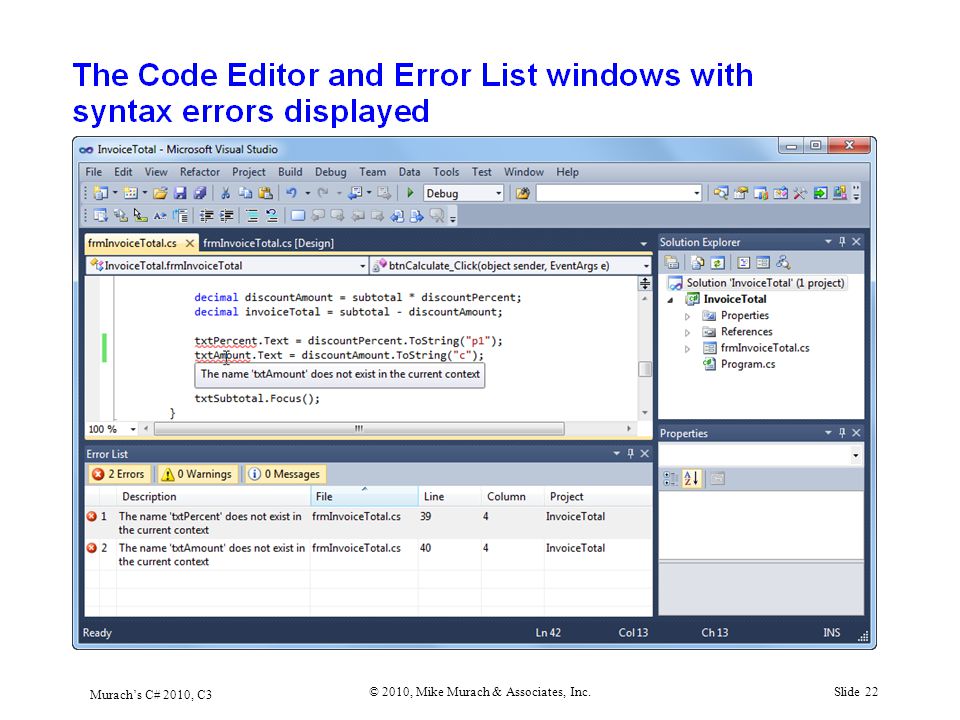Image resolution: width=960 pixels, height=720 pixels.
Task: Click the editor vertical scrollbar thumb
Action: pyautogui.click(x=645, y=369)
